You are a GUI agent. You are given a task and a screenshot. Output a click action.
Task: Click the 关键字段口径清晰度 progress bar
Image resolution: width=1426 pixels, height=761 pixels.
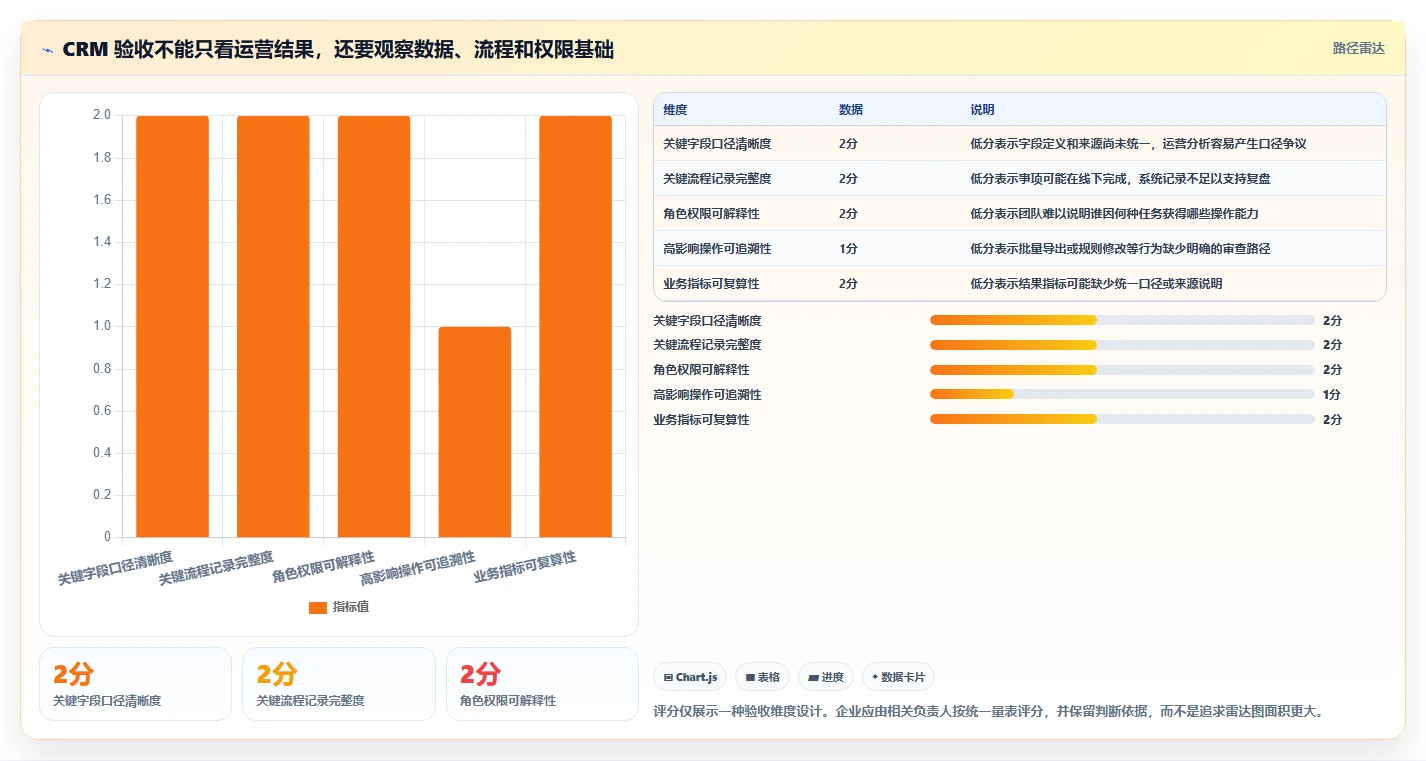(1122, 320)
